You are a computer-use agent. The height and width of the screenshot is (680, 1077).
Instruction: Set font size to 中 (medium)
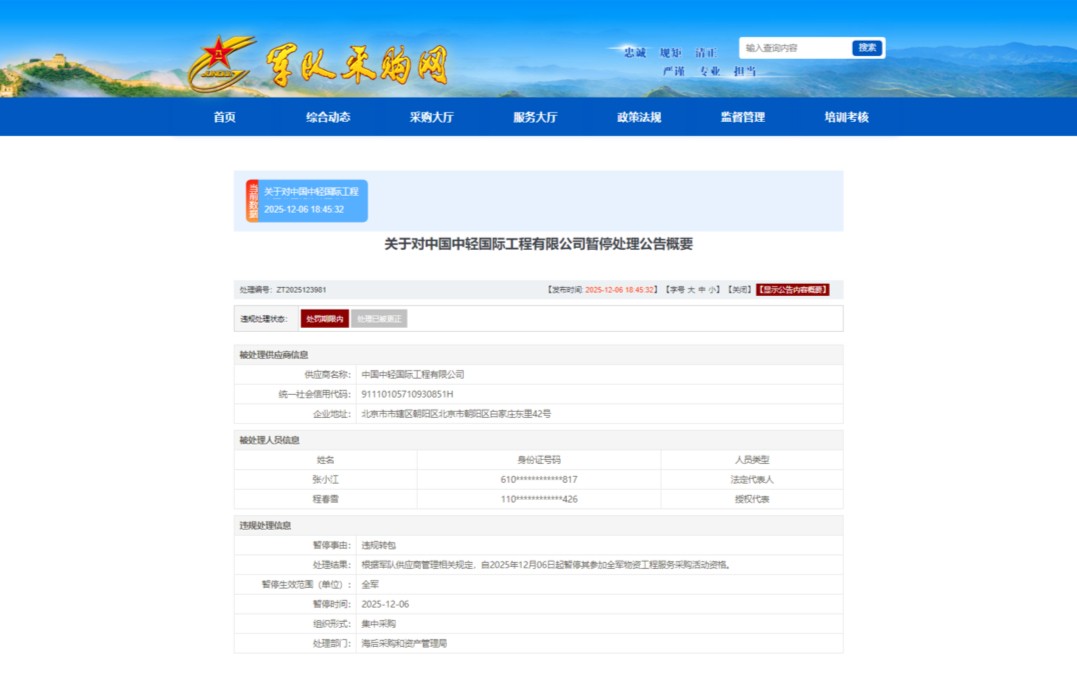(702, 290)
